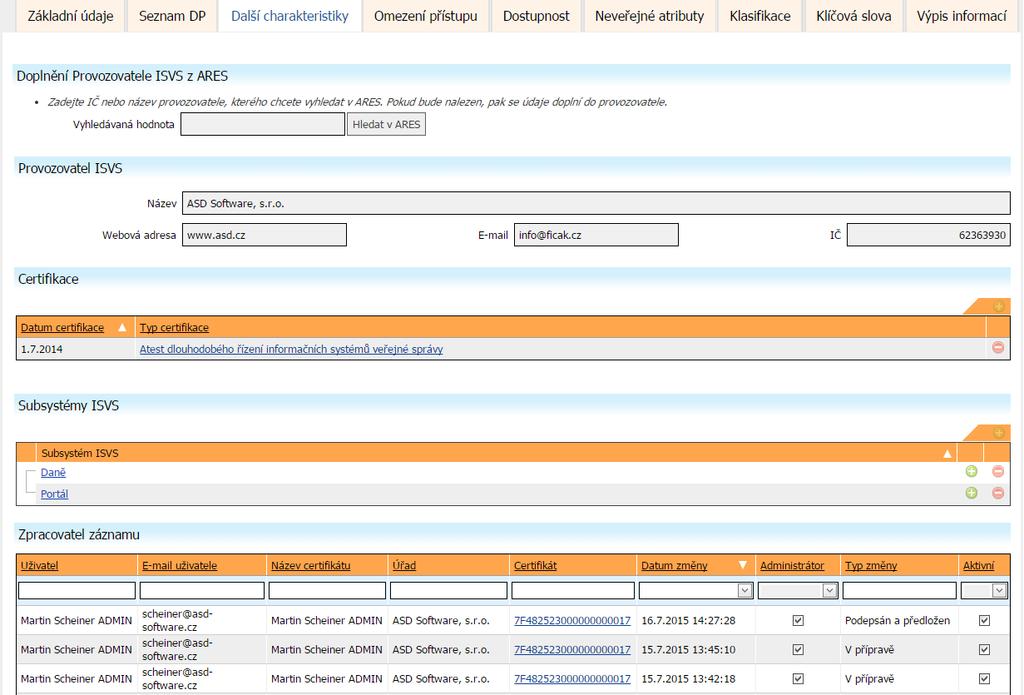Open the Dostupnost tab

click(x=536, y=16)
